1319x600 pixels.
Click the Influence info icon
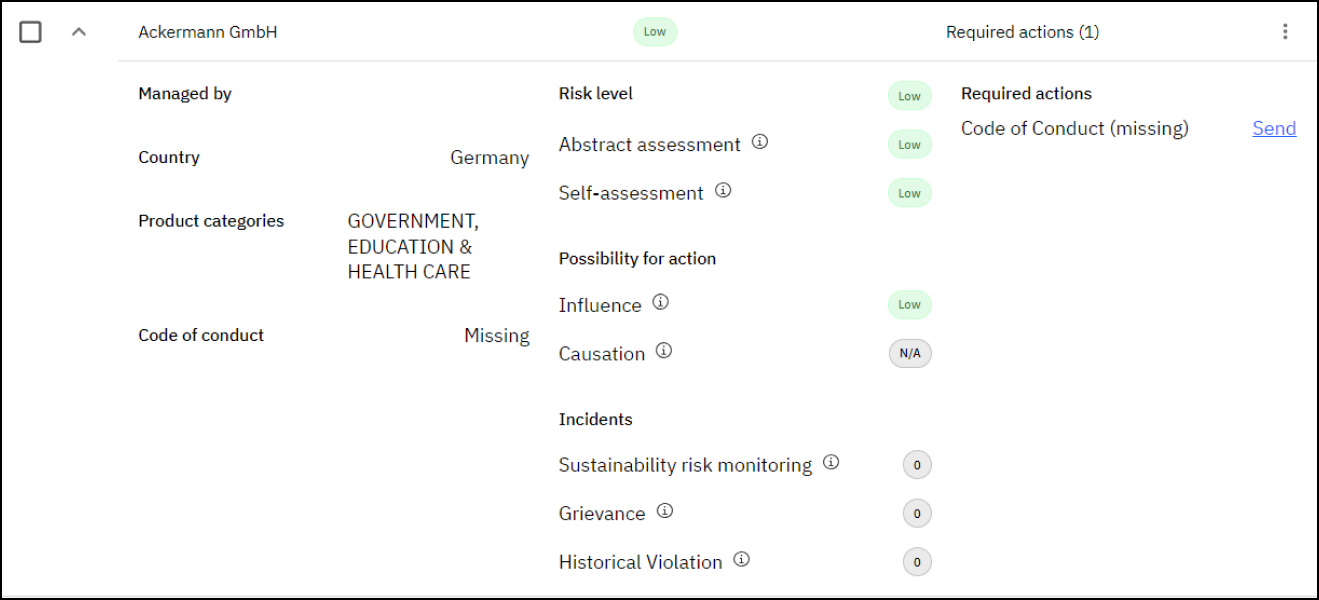coord(660,302)
